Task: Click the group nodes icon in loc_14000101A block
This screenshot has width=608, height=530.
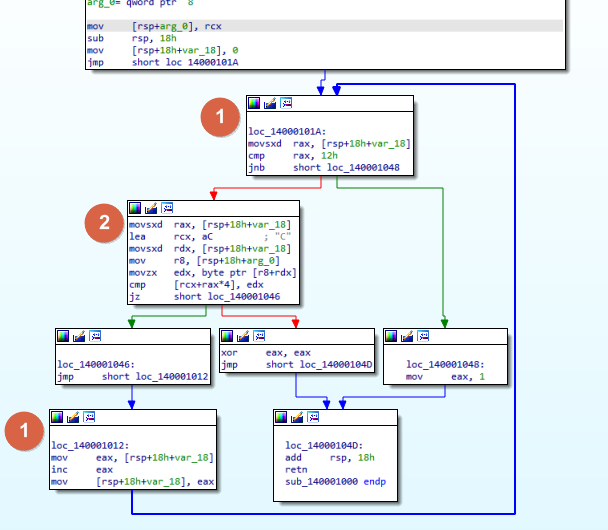Action: coord(286,103)
